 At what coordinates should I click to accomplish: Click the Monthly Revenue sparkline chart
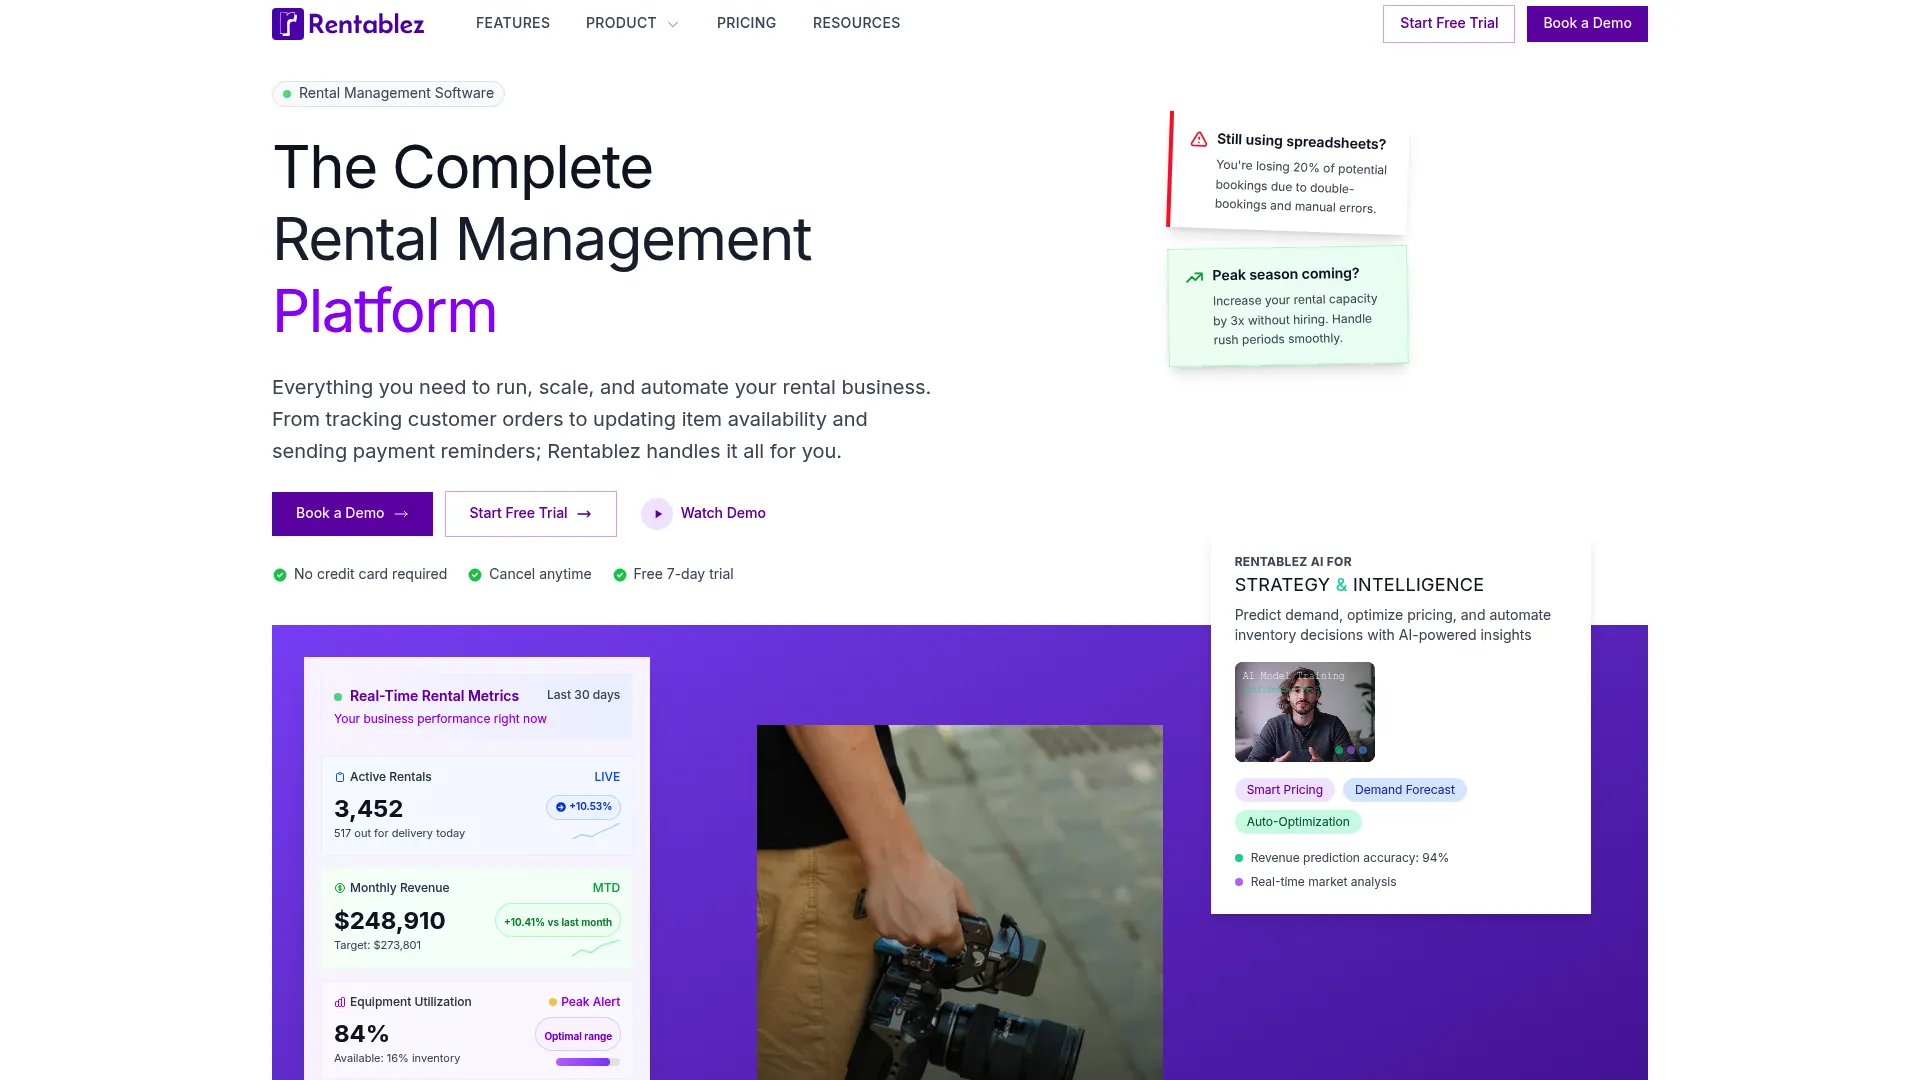pyautogui.click(x=596, y=947)
